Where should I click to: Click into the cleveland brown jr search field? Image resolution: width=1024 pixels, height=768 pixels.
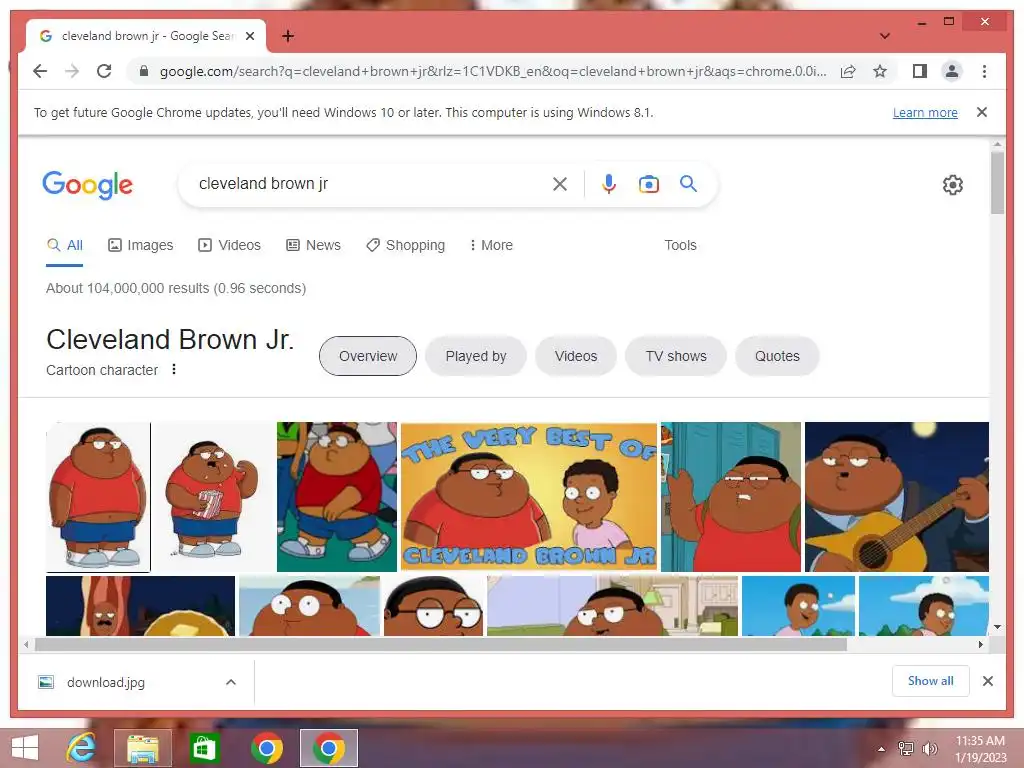[369, 184]
